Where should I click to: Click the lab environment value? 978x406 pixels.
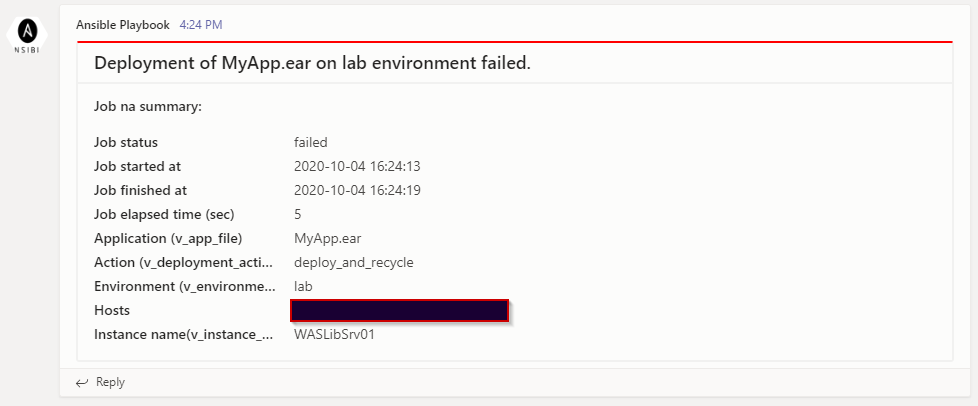pyautogui.click(x=304, y=286)
